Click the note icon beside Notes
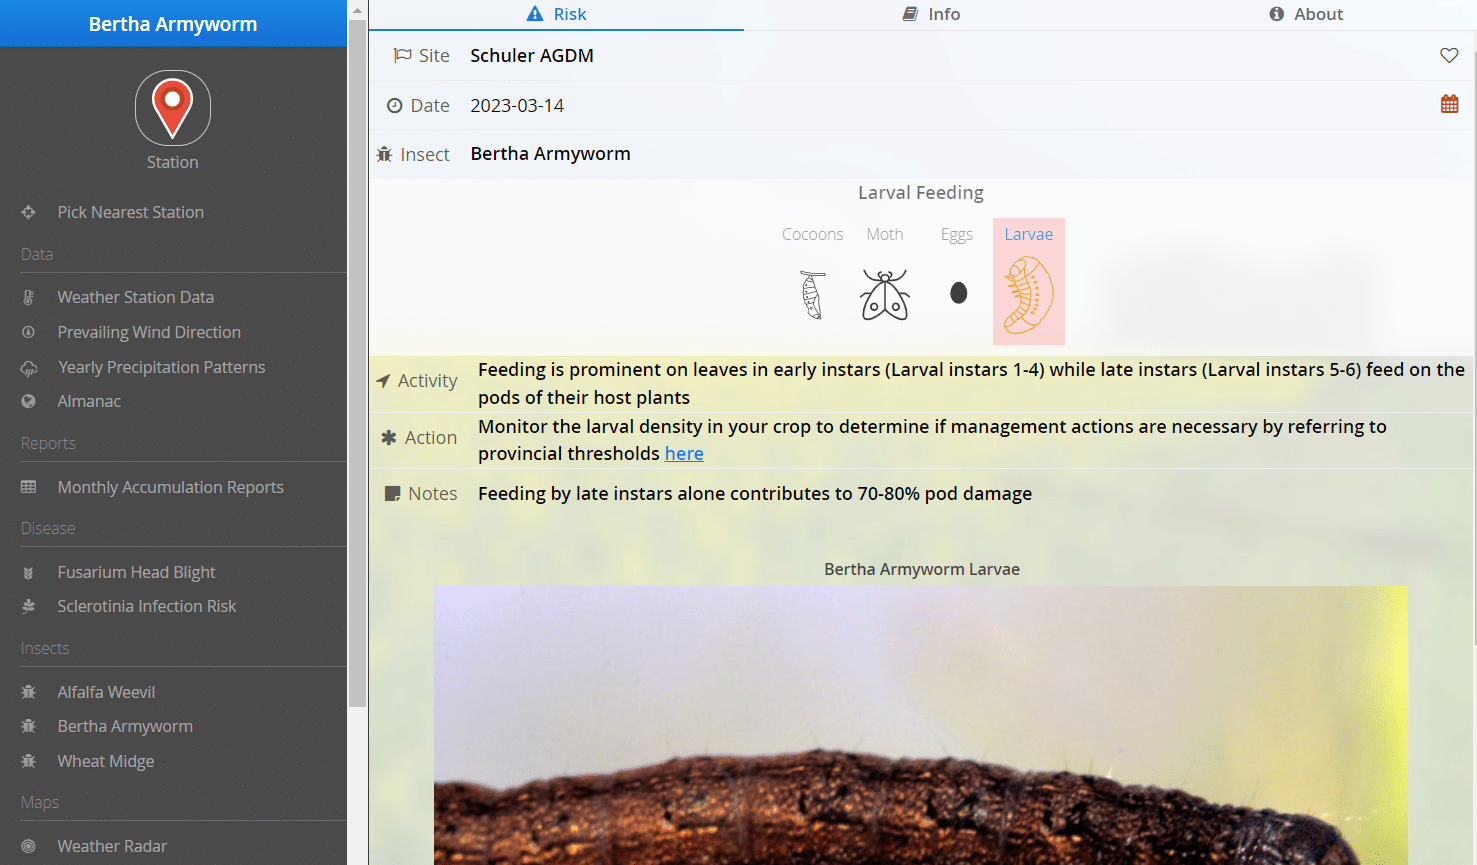Image resolution: width=1477 pixels, height=865 pixels. [393, 494]
